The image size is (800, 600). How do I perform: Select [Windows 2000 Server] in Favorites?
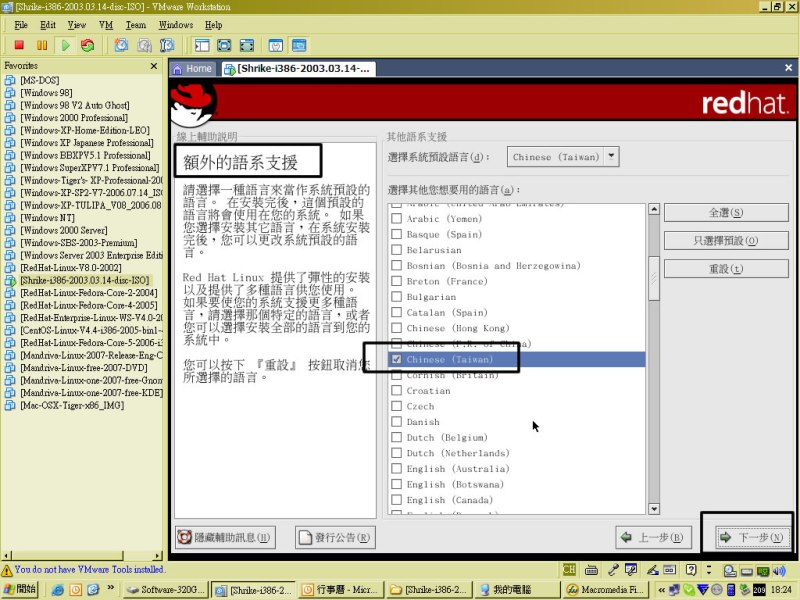pyautogui.click(x=64, y=230)
